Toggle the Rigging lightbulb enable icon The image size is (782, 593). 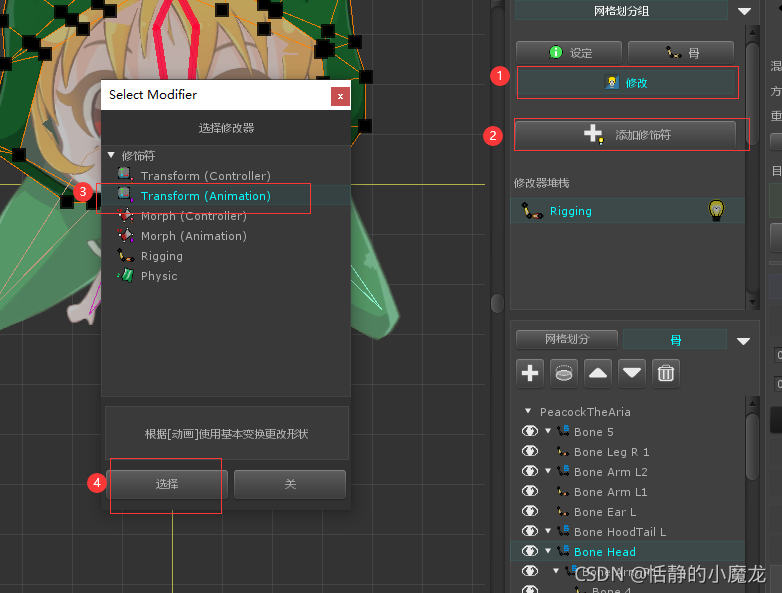point(716,210)
